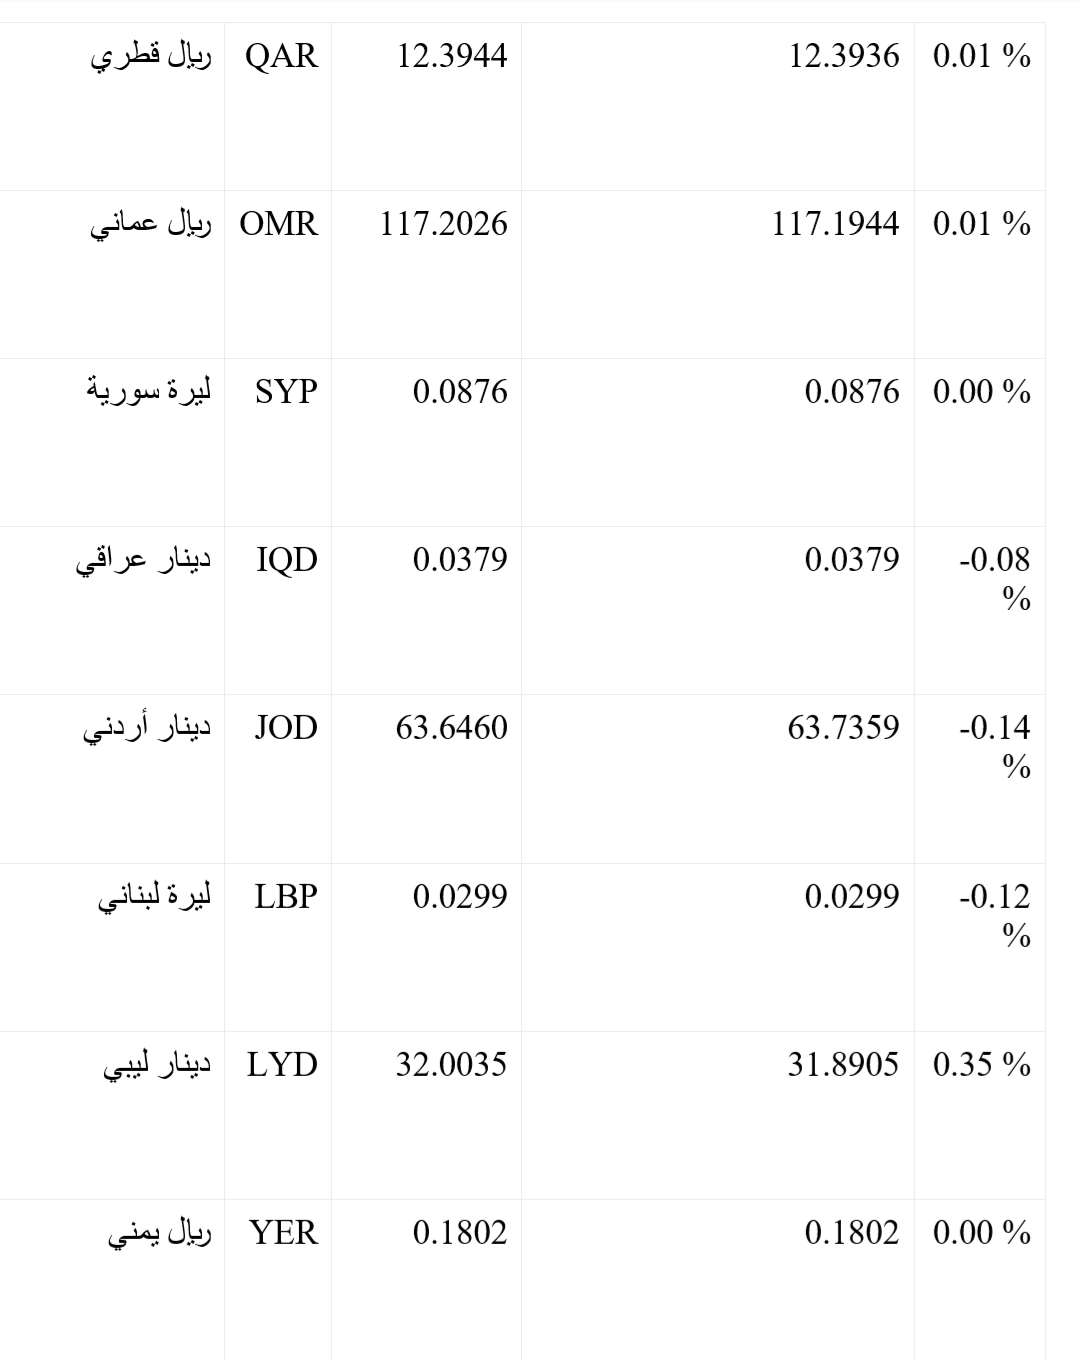This screenshot has width=1080, height=1360.
Task: Click the LYD currency code
Action: click(x=283, y=1065)
